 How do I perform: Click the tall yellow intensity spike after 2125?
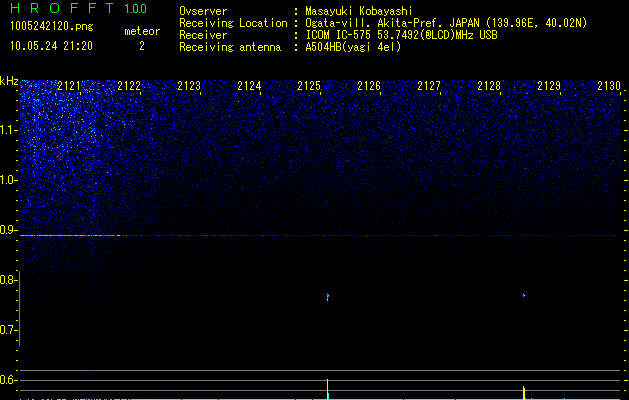328,389
